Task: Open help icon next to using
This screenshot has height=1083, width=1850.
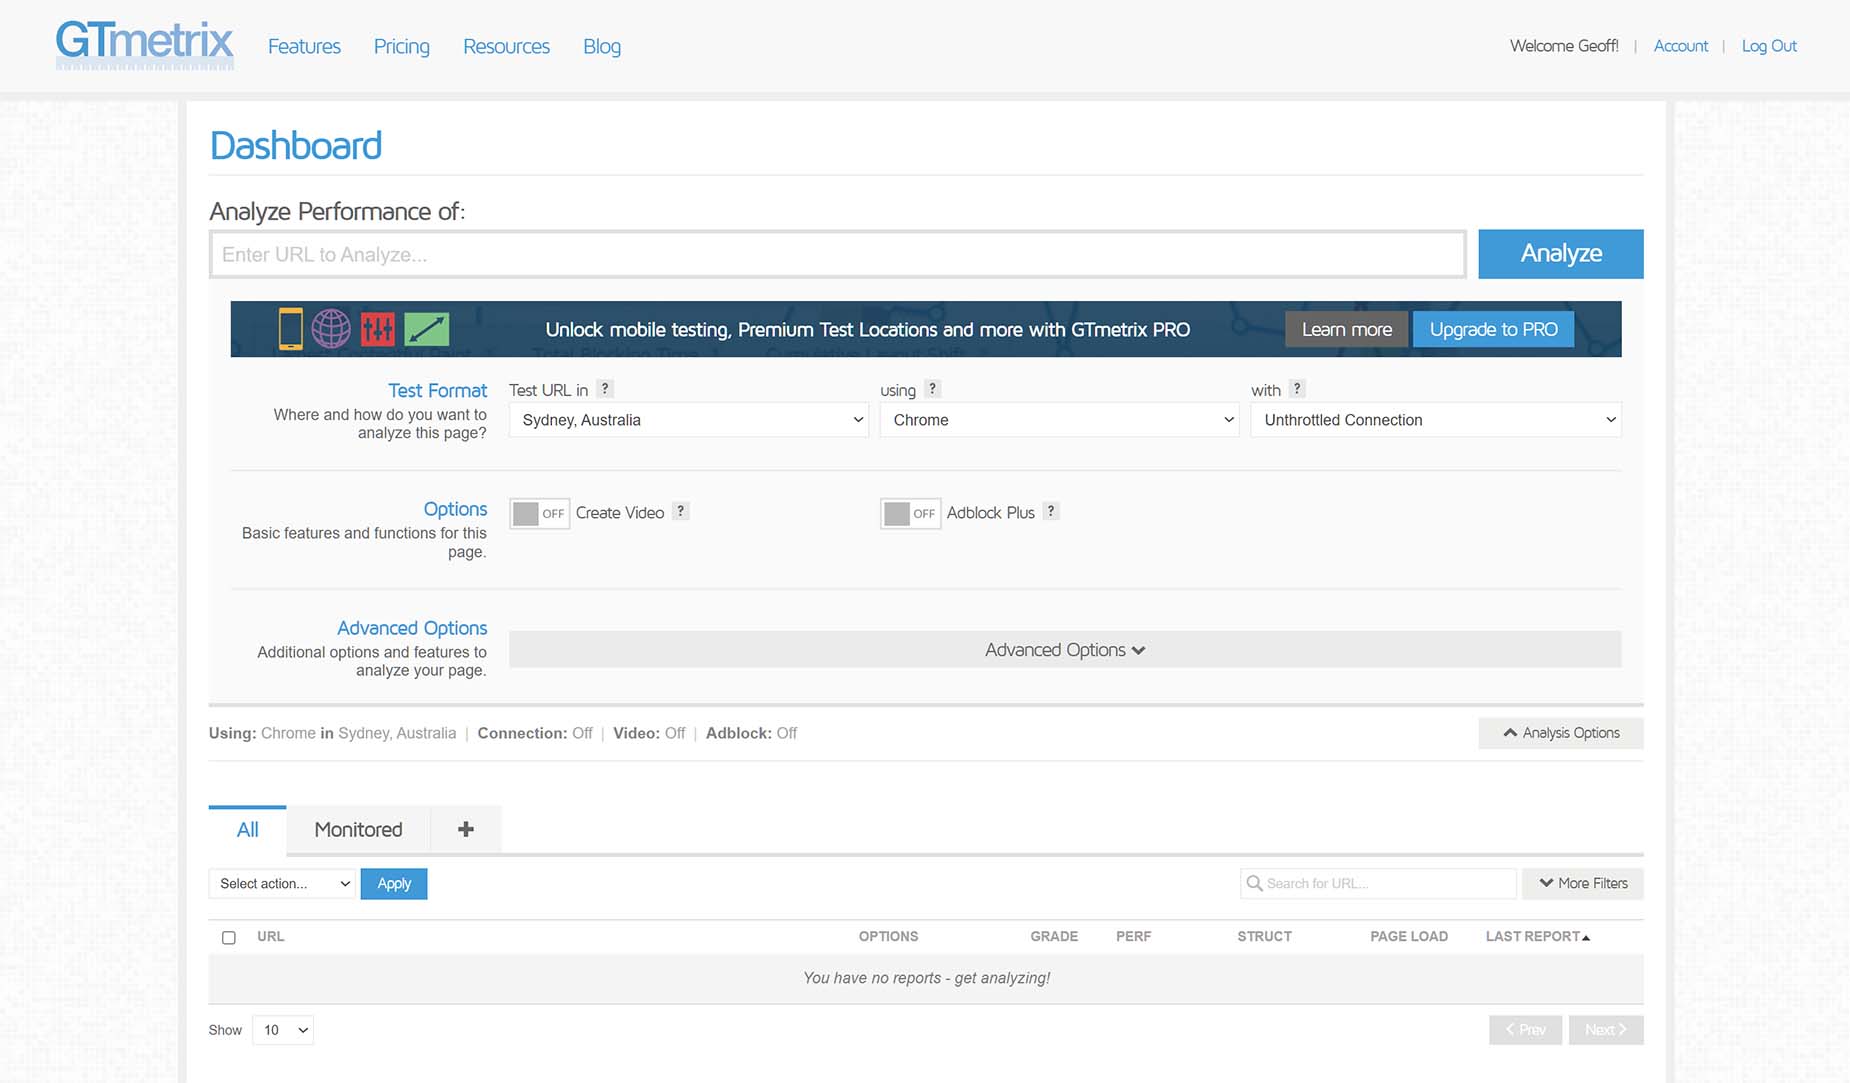Action: pos(932,389)
